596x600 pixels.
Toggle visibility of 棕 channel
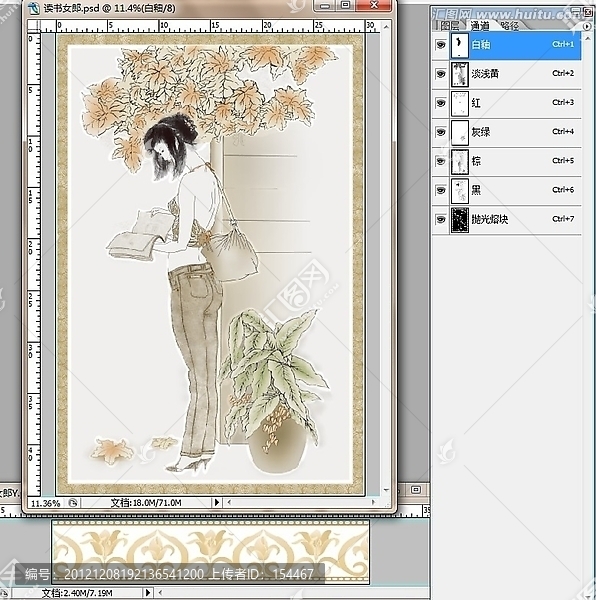pyautogui.click(x=441, y=161)
